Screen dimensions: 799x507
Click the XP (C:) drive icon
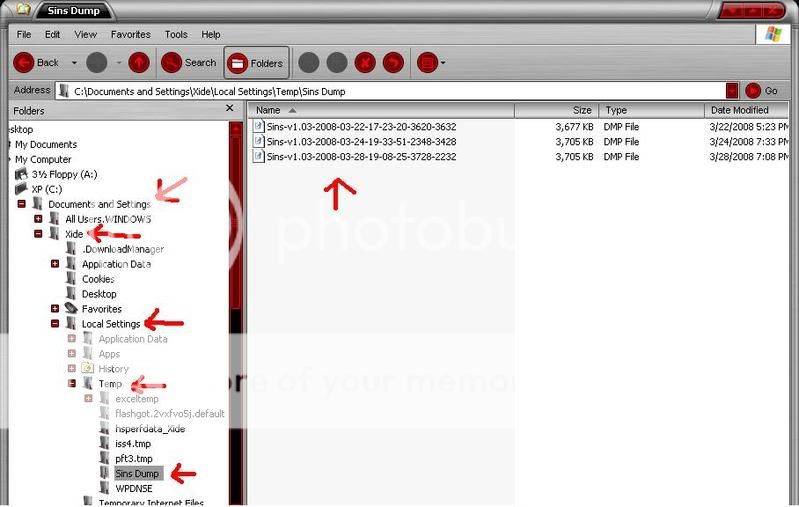pyautogui.click(x=21, y=189)
